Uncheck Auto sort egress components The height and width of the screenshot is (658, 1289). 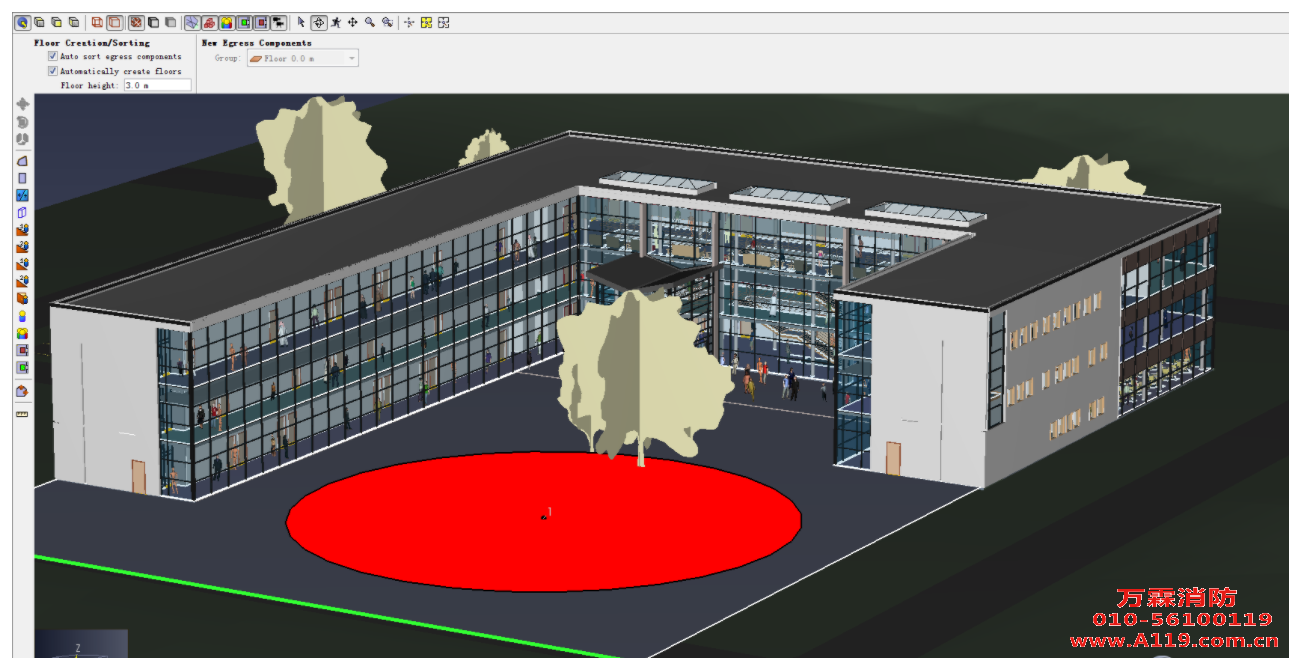(x=53, y=57)
